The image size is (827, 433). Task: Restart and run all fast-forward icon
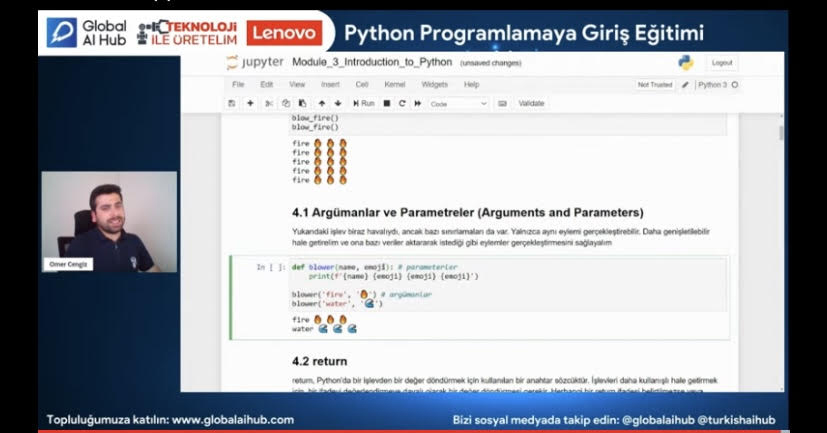417,103
